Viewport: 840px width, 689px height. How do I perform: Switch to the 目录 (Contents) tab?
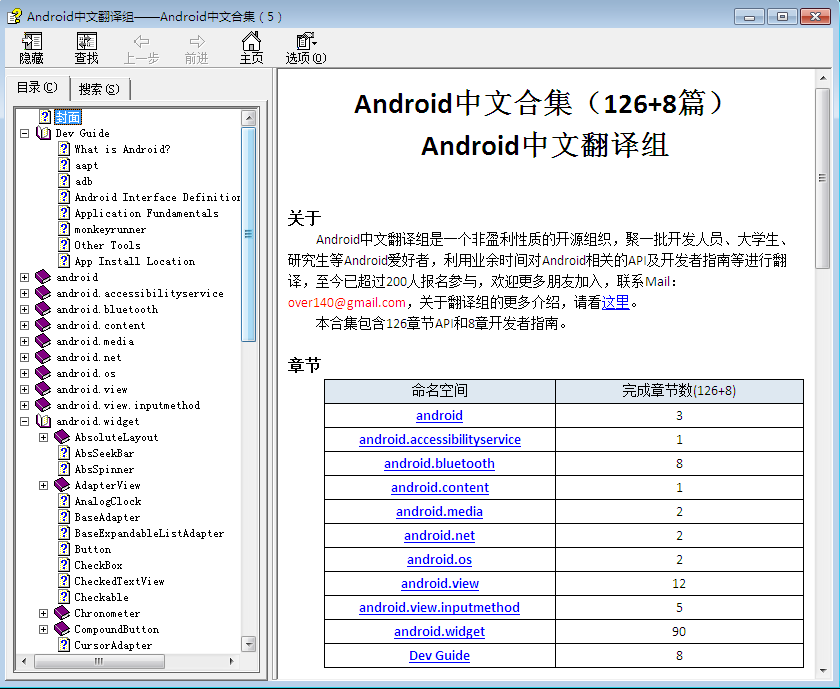(37, 87)
